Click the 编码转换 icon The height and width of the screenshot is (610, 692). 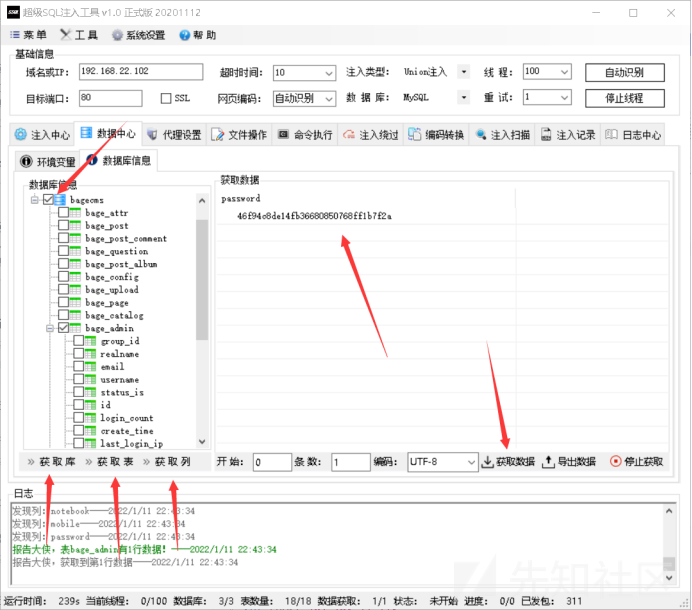(x=414, y=134)
